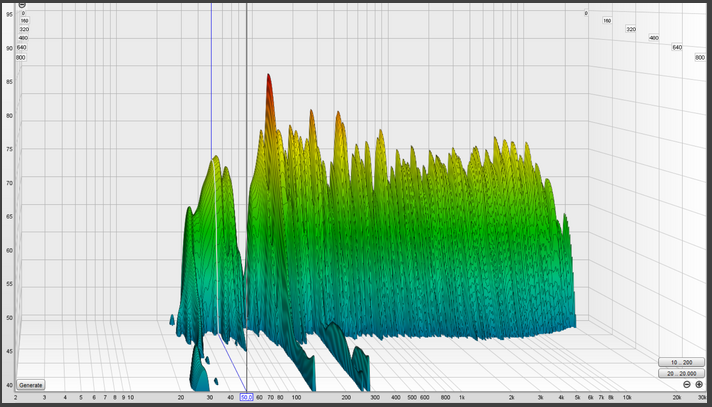Set frequency range to 10 .. 200
Screen dimensions: 712x407
[x=681, y=362]
